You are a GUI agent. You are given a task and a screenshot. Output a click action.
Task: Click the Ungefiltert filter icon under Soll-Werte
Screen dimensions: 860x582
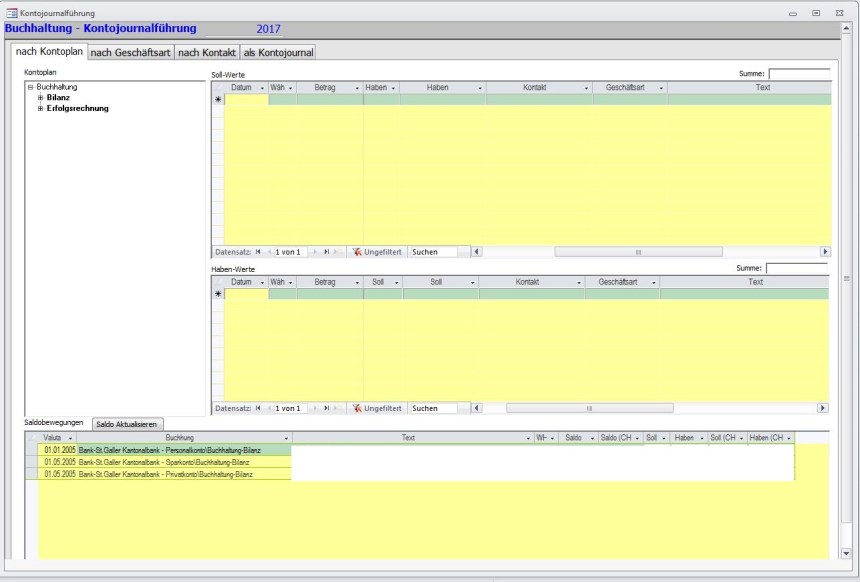357,252
